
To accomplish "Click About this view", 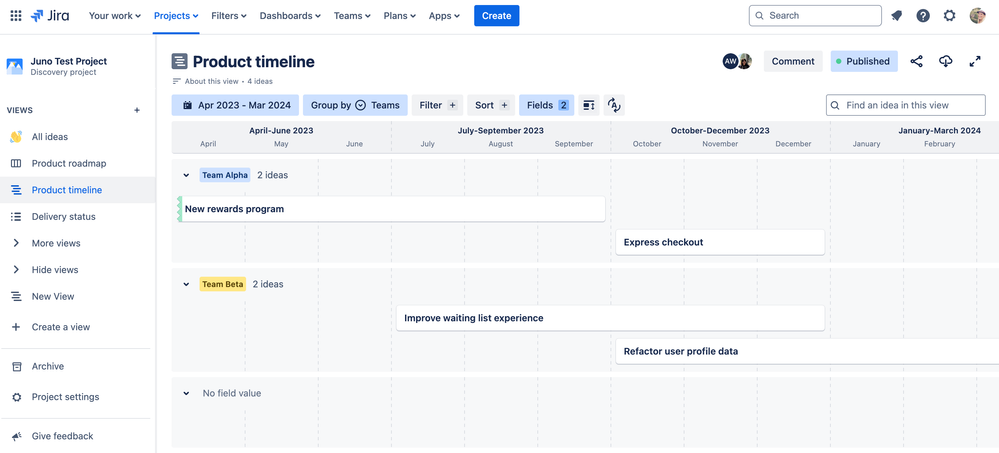I will coord(212,82).
